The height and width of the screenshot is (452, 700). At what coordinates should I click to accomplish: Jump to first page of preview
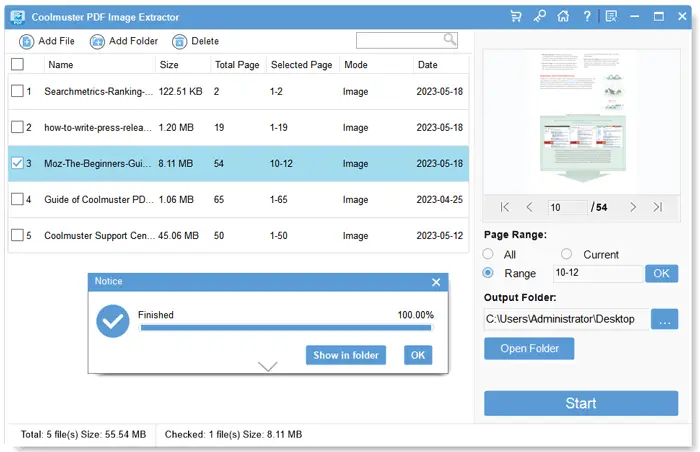pyautogui.click(x=504, y=207)
